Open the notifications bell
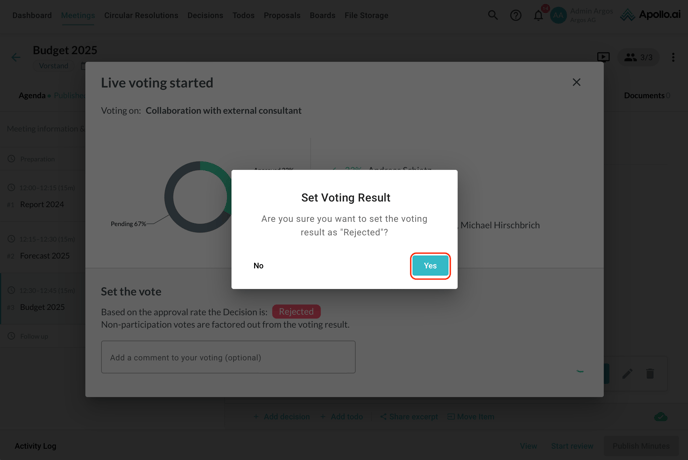Screen dimensions: 688x460 538,15
